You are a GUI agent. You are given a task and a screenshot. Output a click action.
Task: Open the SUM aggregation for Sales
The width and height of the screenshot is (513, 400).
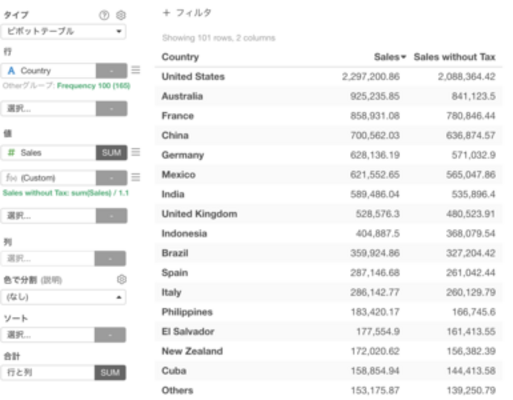(x=111, y=153)
